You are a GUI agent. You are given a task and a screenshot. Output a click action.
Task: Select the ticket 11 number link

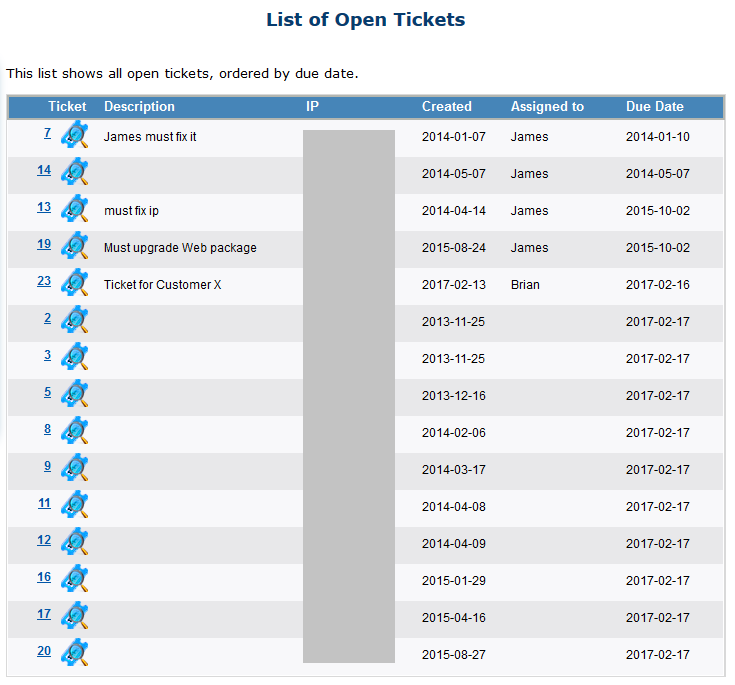[x=45, y=503]
